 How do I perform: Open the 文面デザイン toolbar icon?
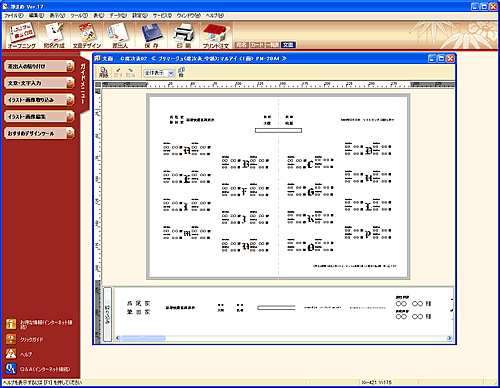87,35
